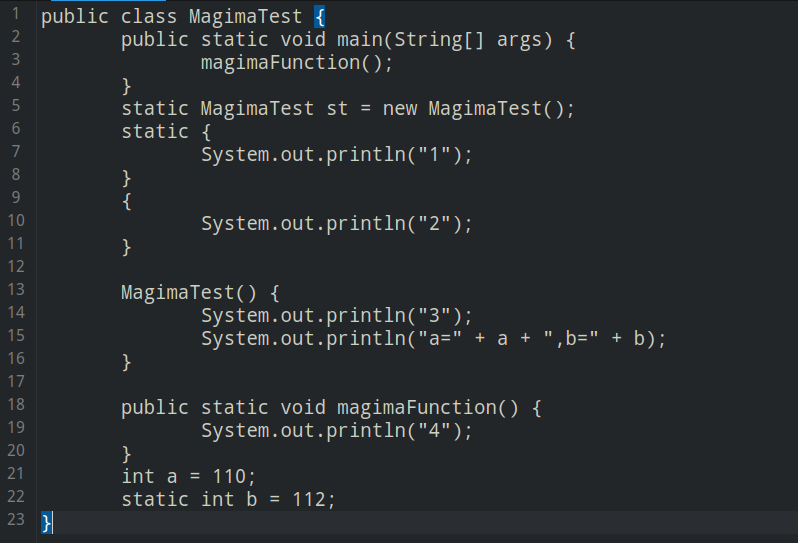Image resolution: width=798 pixels, height=543 pixels.
Task: Click line number 5 in the gutter
Action: point(15,105)
